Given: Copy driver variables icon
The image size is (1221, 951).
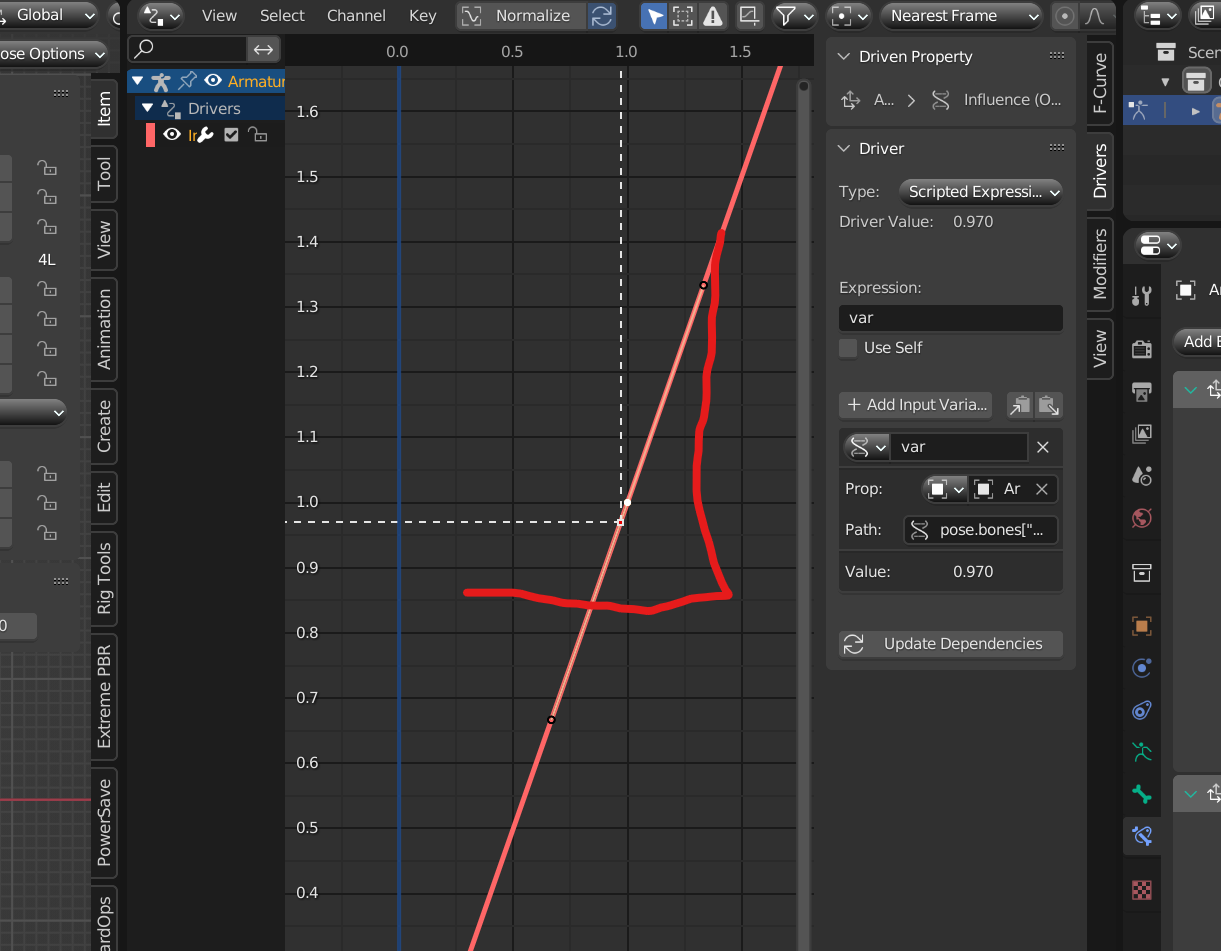Looking at the screenshot, I should click(x=1019, y=405).
